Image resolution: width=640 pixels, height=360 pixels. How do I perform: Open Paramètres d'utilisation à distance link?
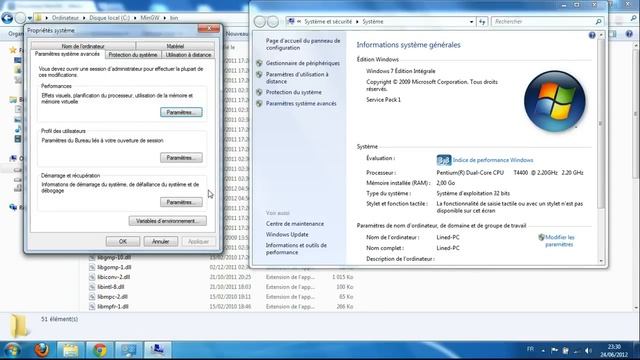[297, 78]
